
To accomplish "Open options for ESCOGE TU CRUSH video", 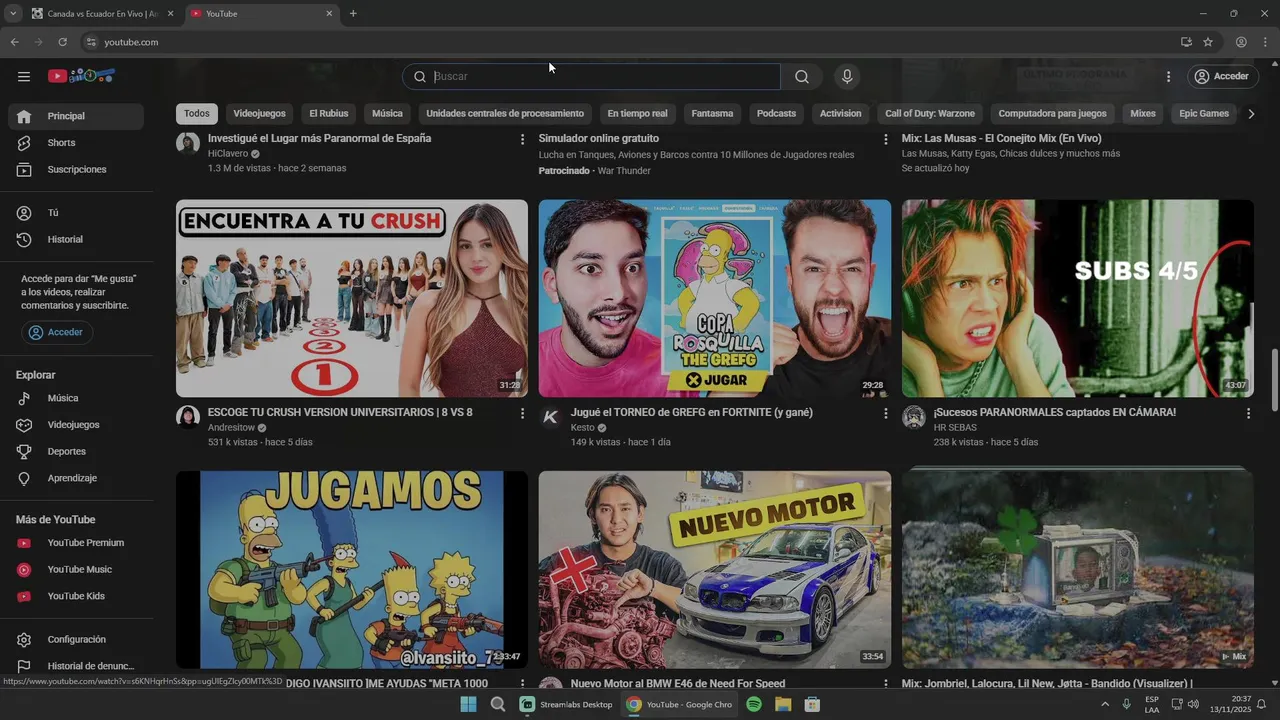I will point(522,413).
